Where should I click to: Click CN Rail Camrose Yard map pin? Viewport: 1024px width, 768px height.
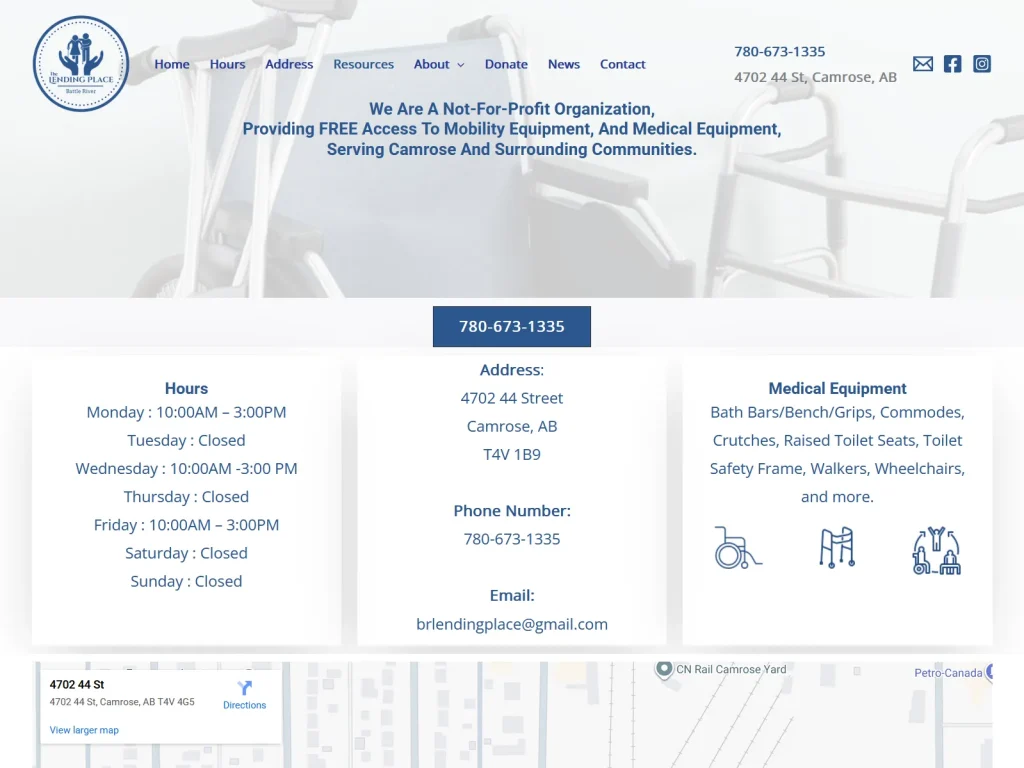click(664, 669)
